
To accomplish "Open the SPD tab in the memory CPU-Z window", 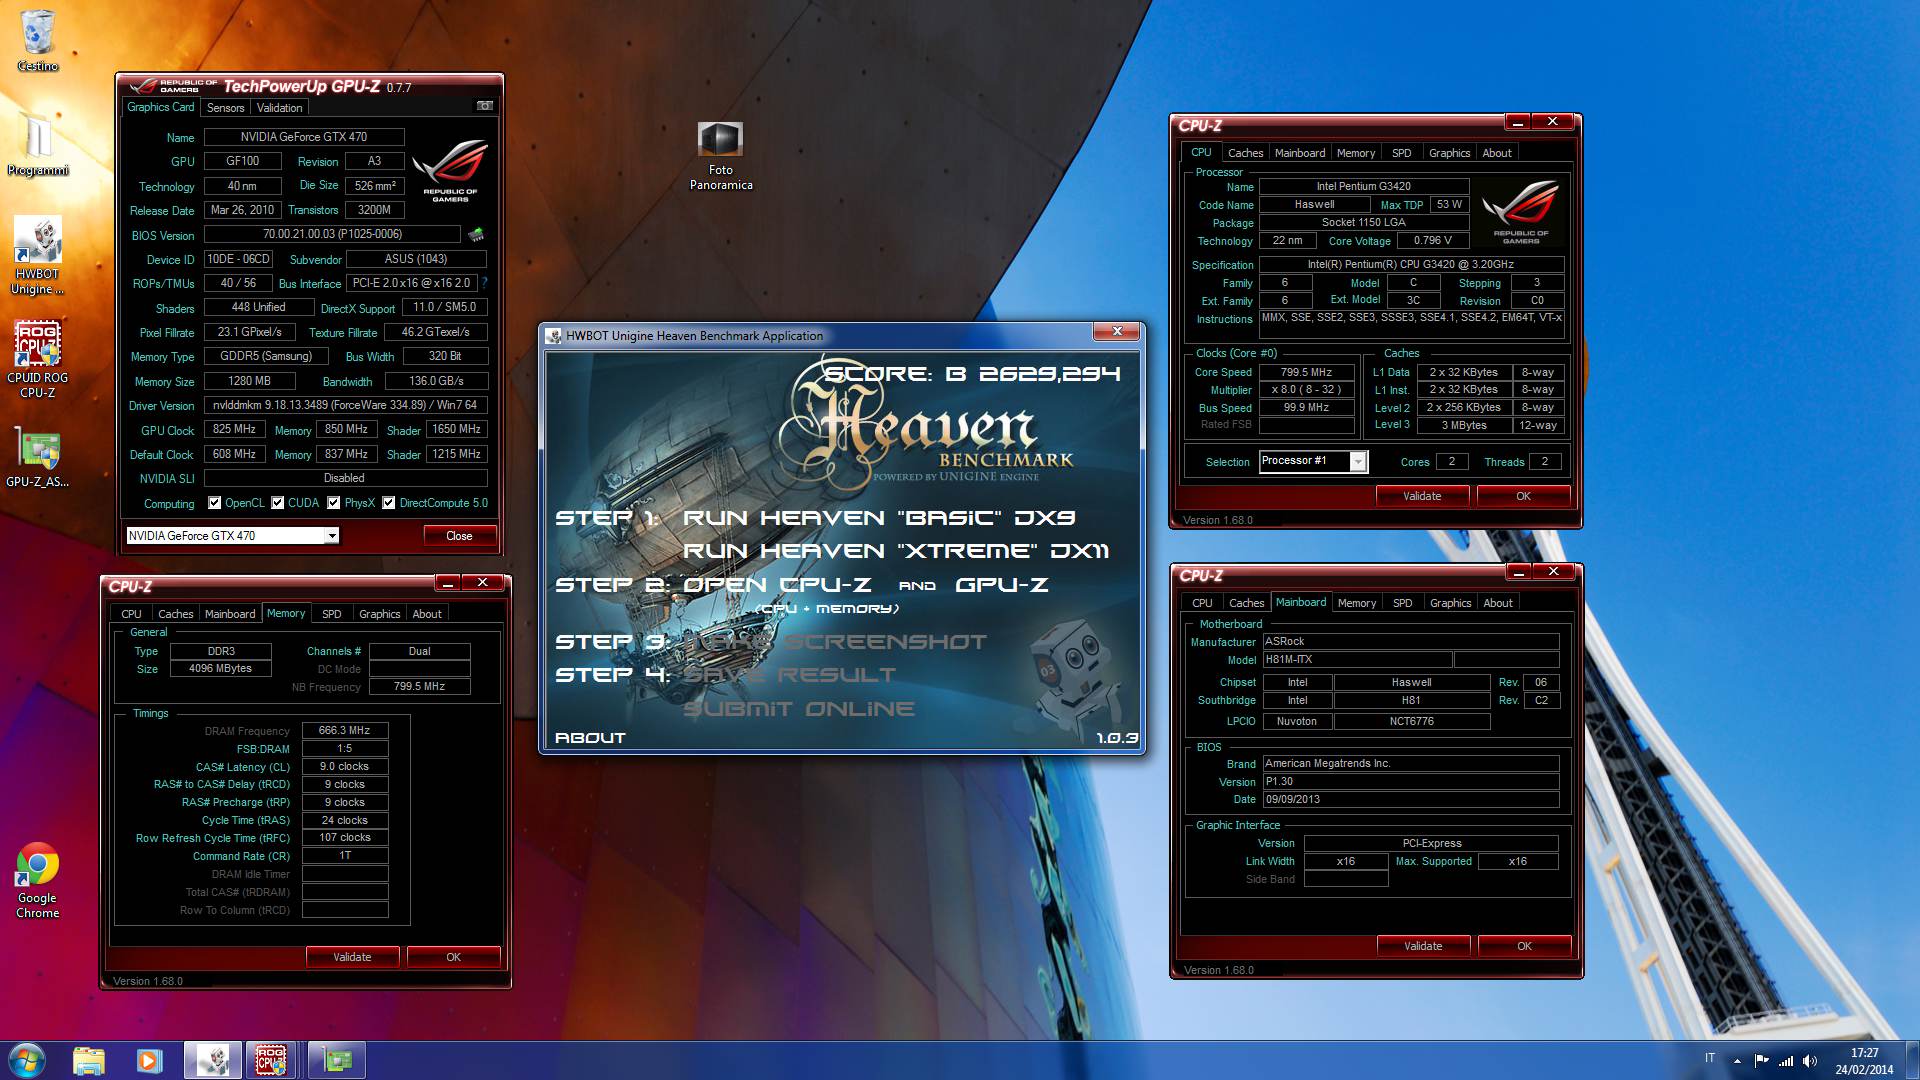I will [x=332, y=614].
